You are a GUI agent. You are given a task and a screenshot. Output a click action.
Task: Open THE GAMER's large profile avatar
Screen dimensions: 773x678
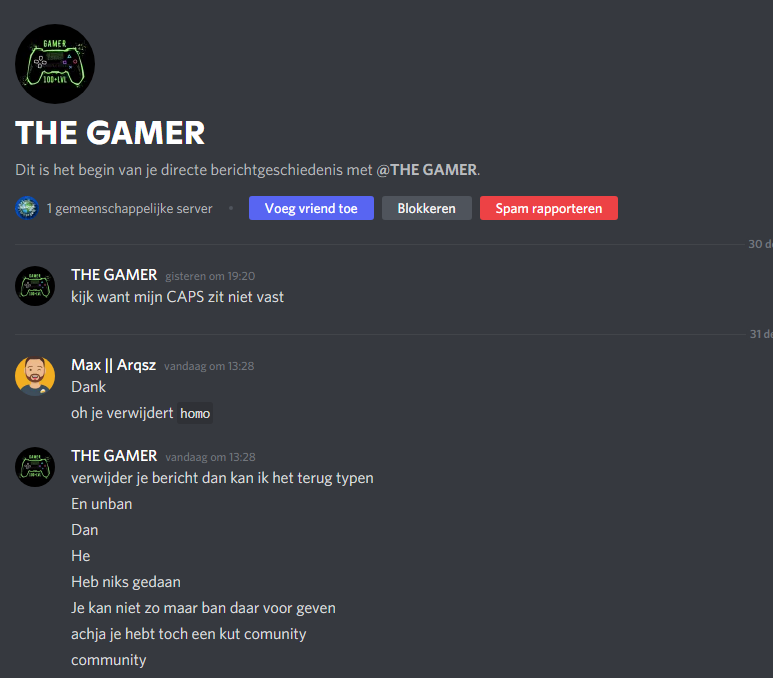click(55, 64)
